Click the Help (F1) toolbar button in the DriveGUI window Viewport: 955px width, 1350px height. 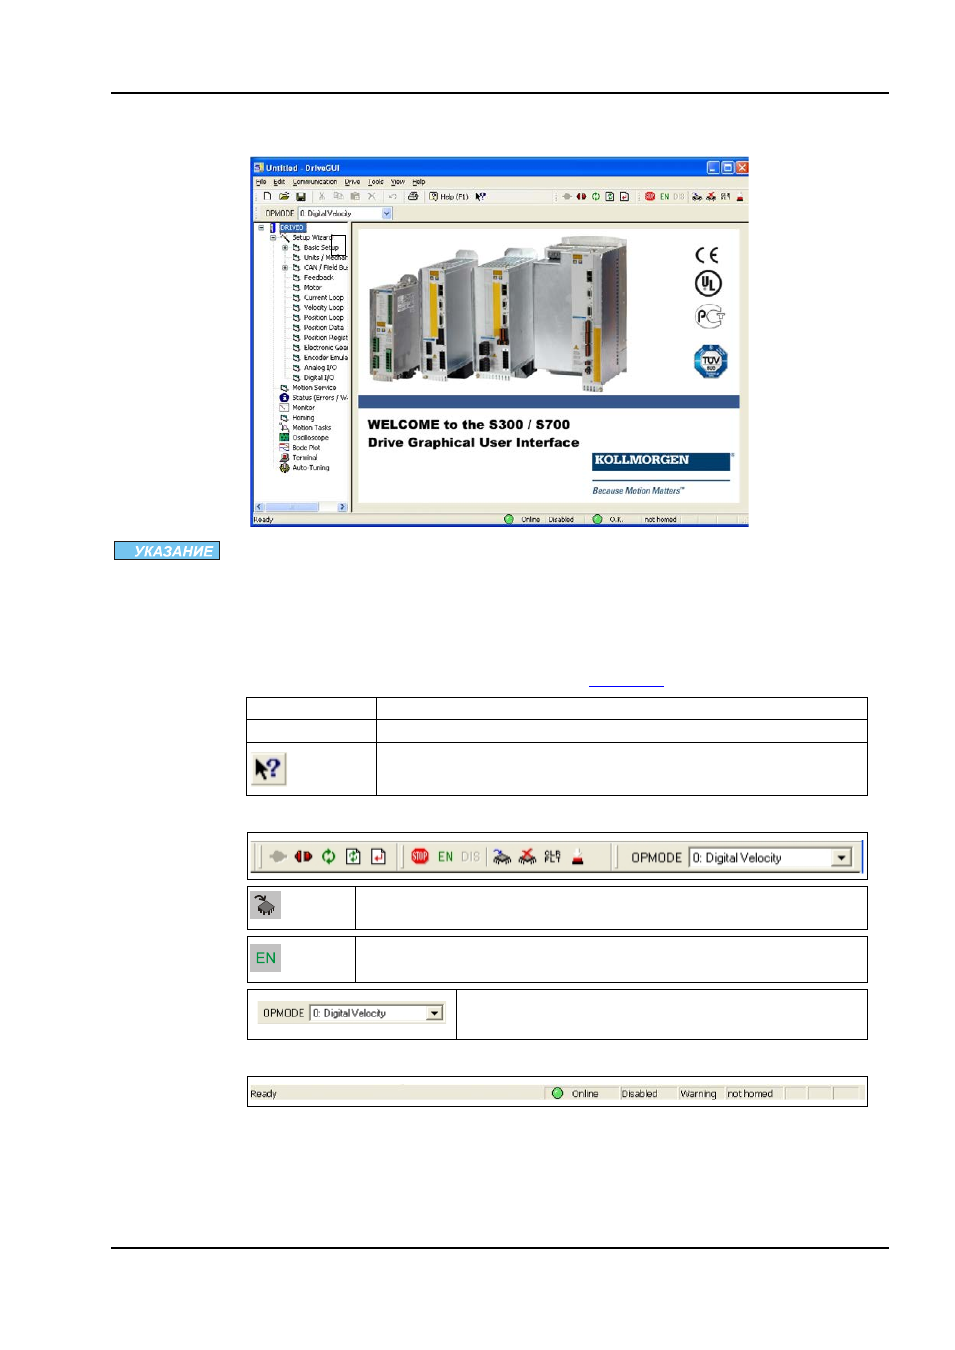[x=449, y=197]
